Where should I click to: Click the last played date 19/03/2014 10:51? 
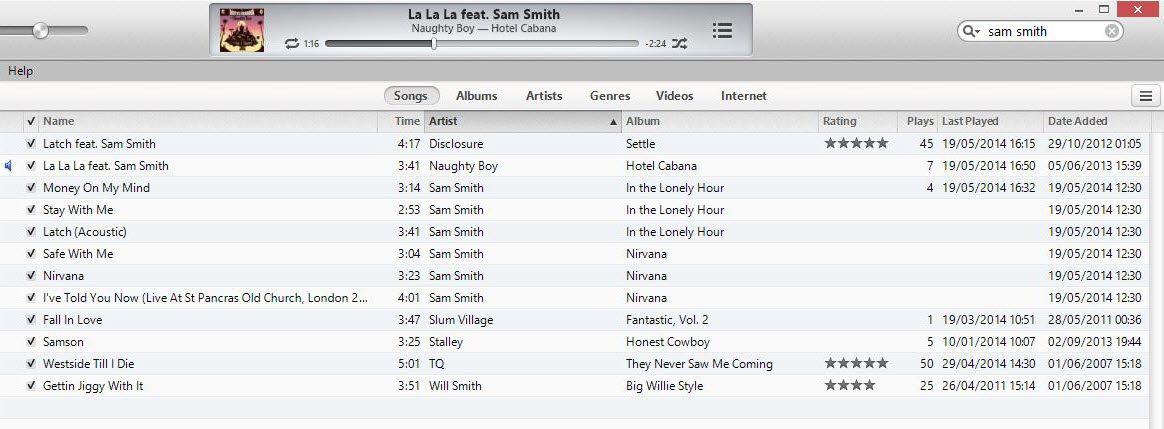989,320
